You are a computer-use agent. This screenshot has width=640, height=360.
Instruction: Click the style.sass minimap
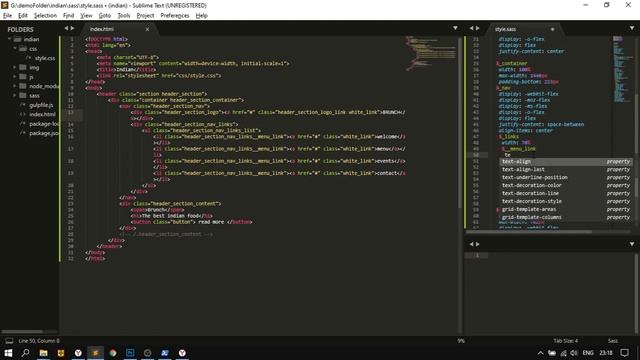click(x=622, y=69)
